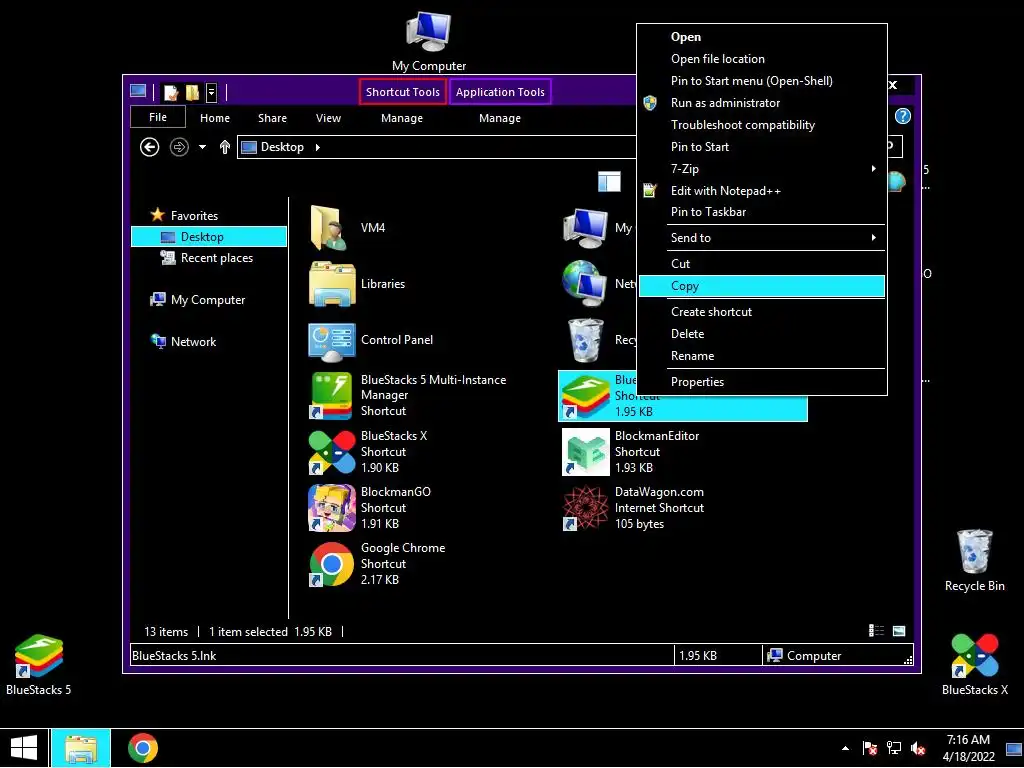1024x768 pixels.
Task: Select Pin to Start menu (Open-Shell)
Action: click(761, 81)
